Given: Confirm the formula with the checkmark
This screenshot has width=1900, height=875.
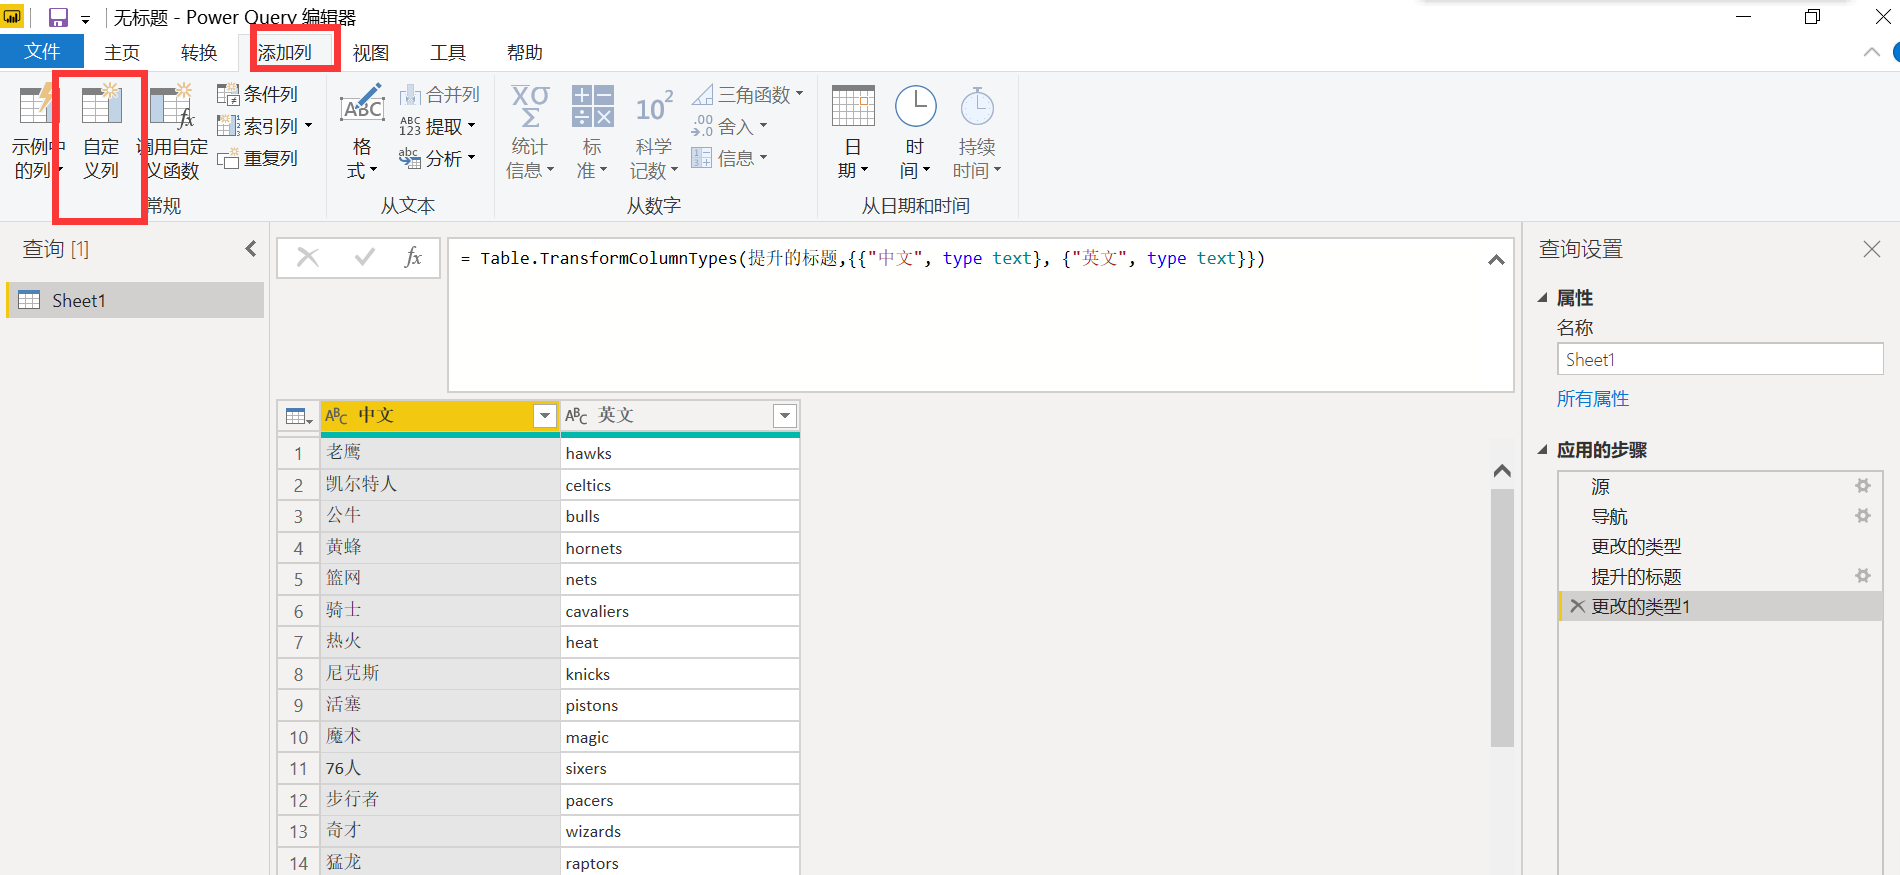Looking at the screenshot, I should (x=365, y=258).
